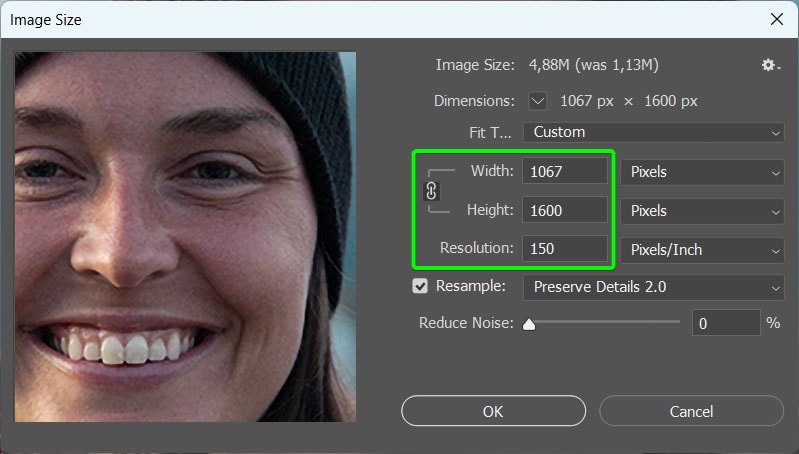Click the Reduce Noise percentage field
Image resolution: width=799 pixels, height=454 pixels.
(x=724, y=323)
